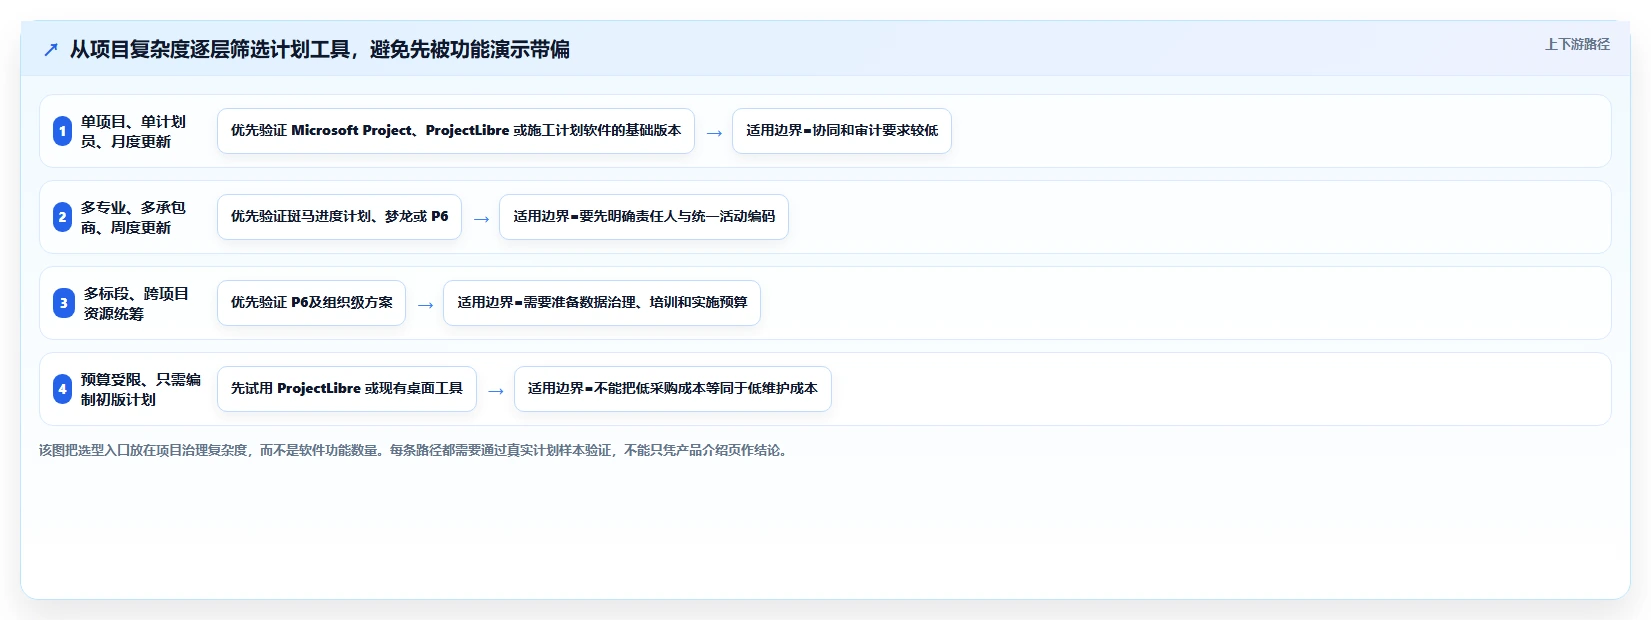Click the arrow after the Microsoft Project box
The image size is (1651, 620).
click(714, 133)
